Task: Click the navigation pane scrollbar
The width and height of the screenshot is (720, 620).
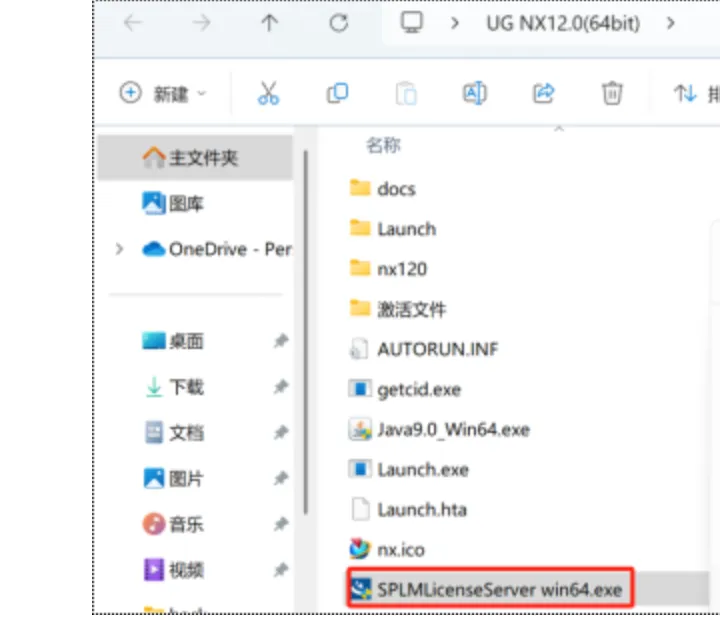Action: [305, 333]
